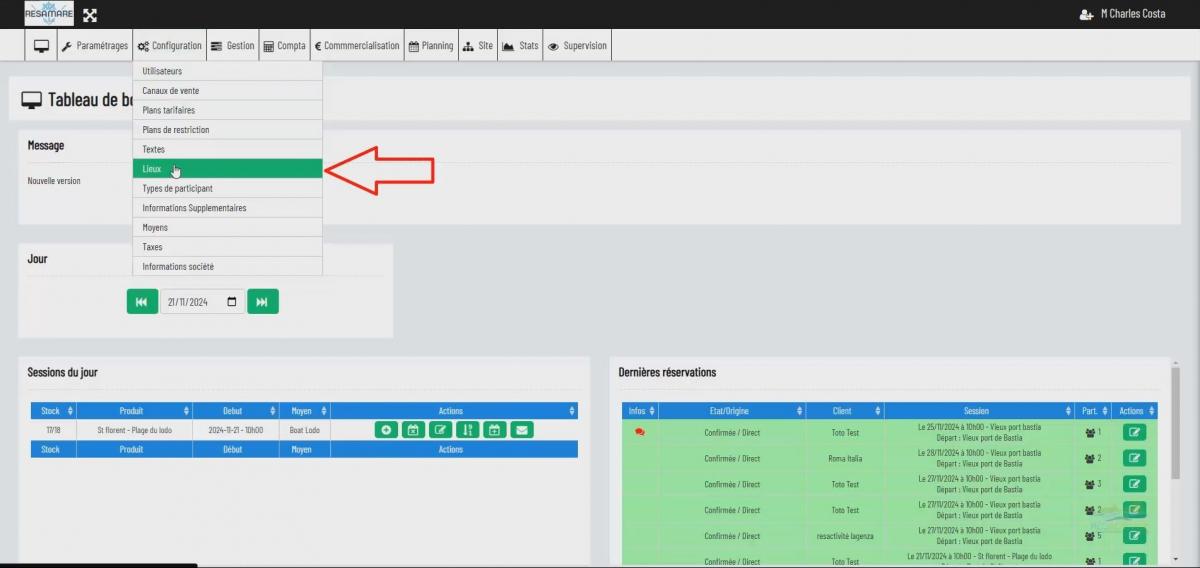The image size is (1200, 568).
Task: Send email with the envelope session icon
Action: tap(521, 430)
